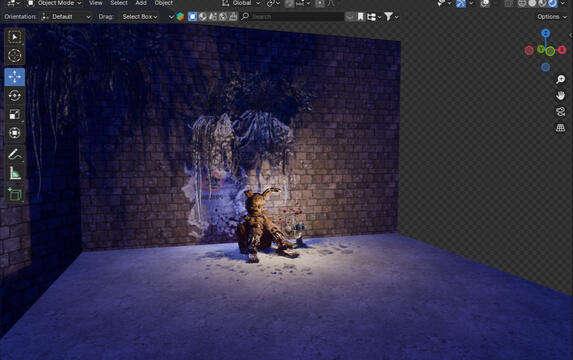Click the pan view hand icon
Viewport: 573px width, 360px height.
click(x=561, y=96)
